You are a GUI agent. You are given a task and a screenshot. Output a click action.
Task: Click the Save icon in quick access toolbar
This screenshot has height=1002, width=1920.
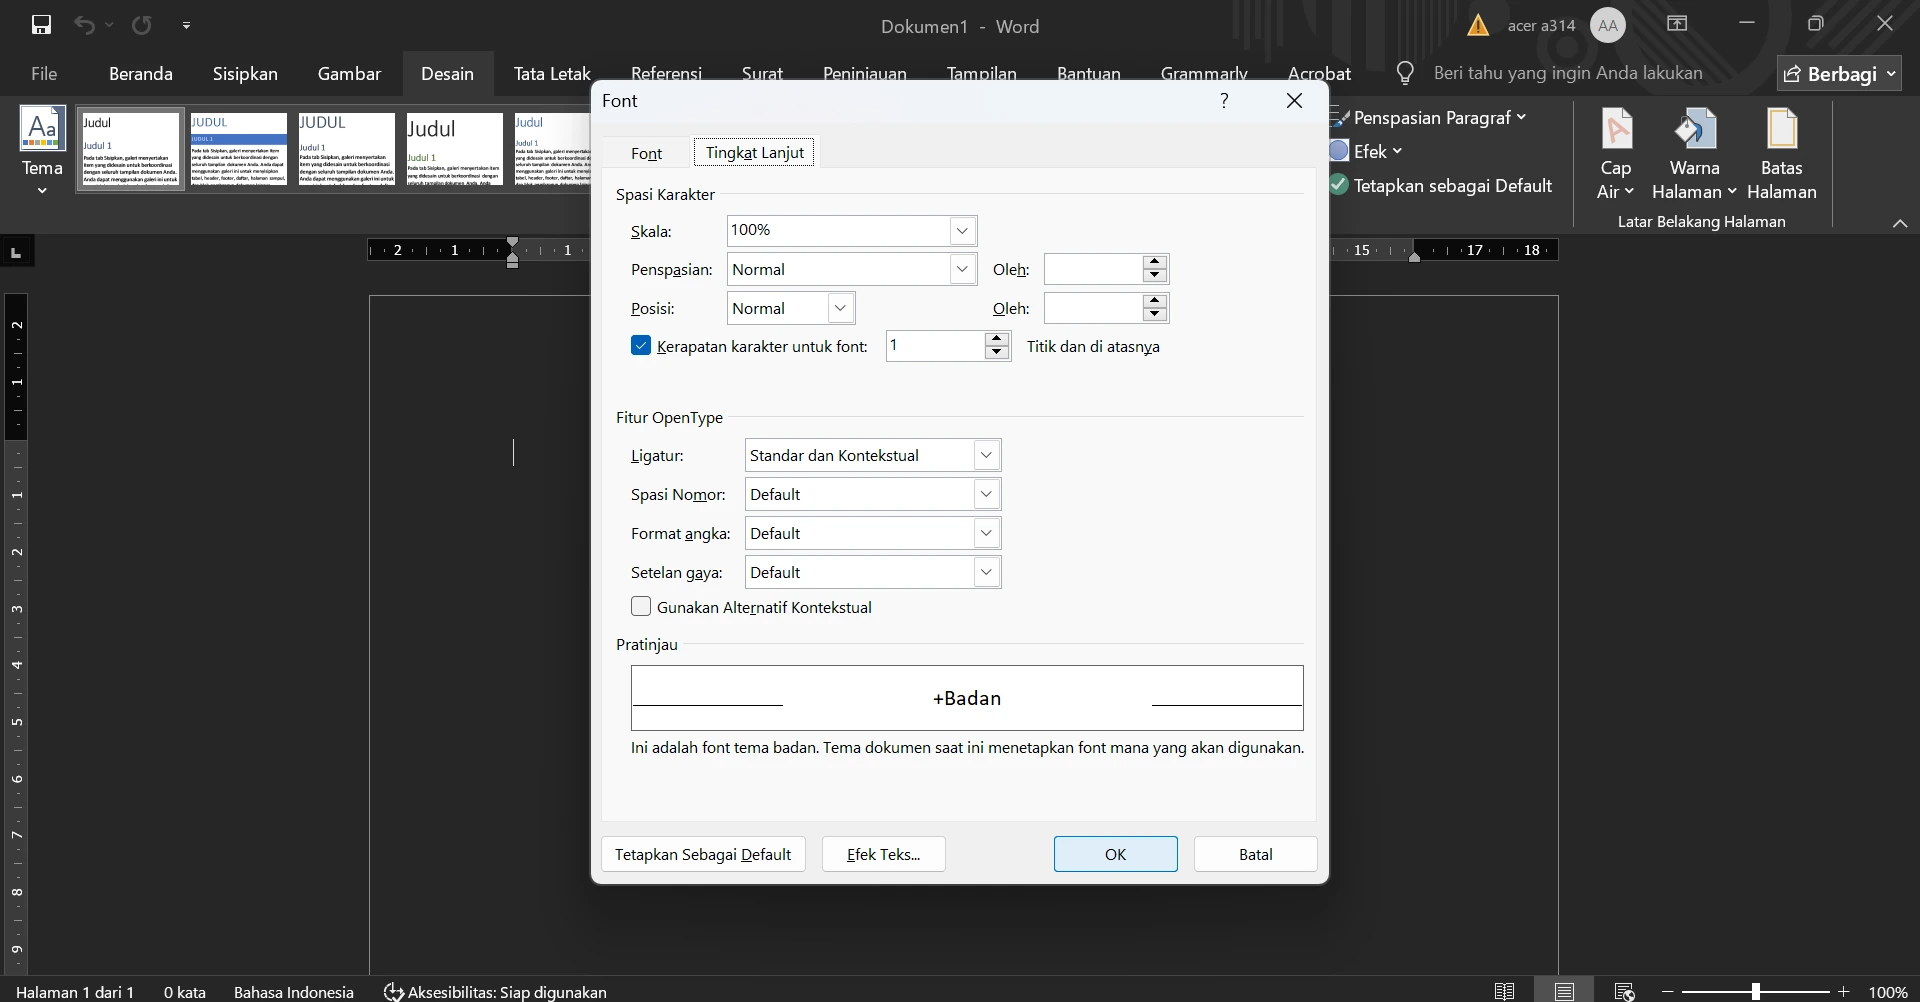[x=41, y=24]
